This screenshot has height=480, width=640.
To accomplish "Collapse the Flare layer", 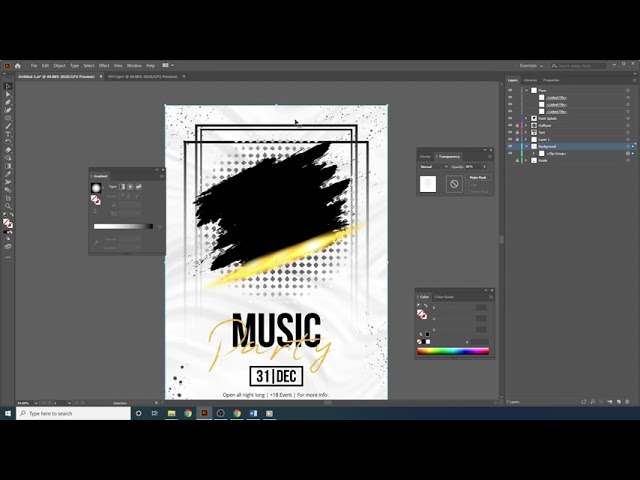I will pyautogui.click(x=526, y=90).
